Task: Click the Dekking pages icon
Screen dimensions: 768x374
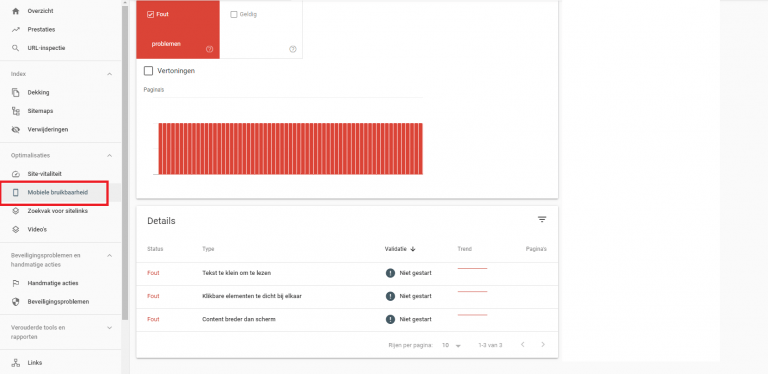Action: (x=16, y=93)
